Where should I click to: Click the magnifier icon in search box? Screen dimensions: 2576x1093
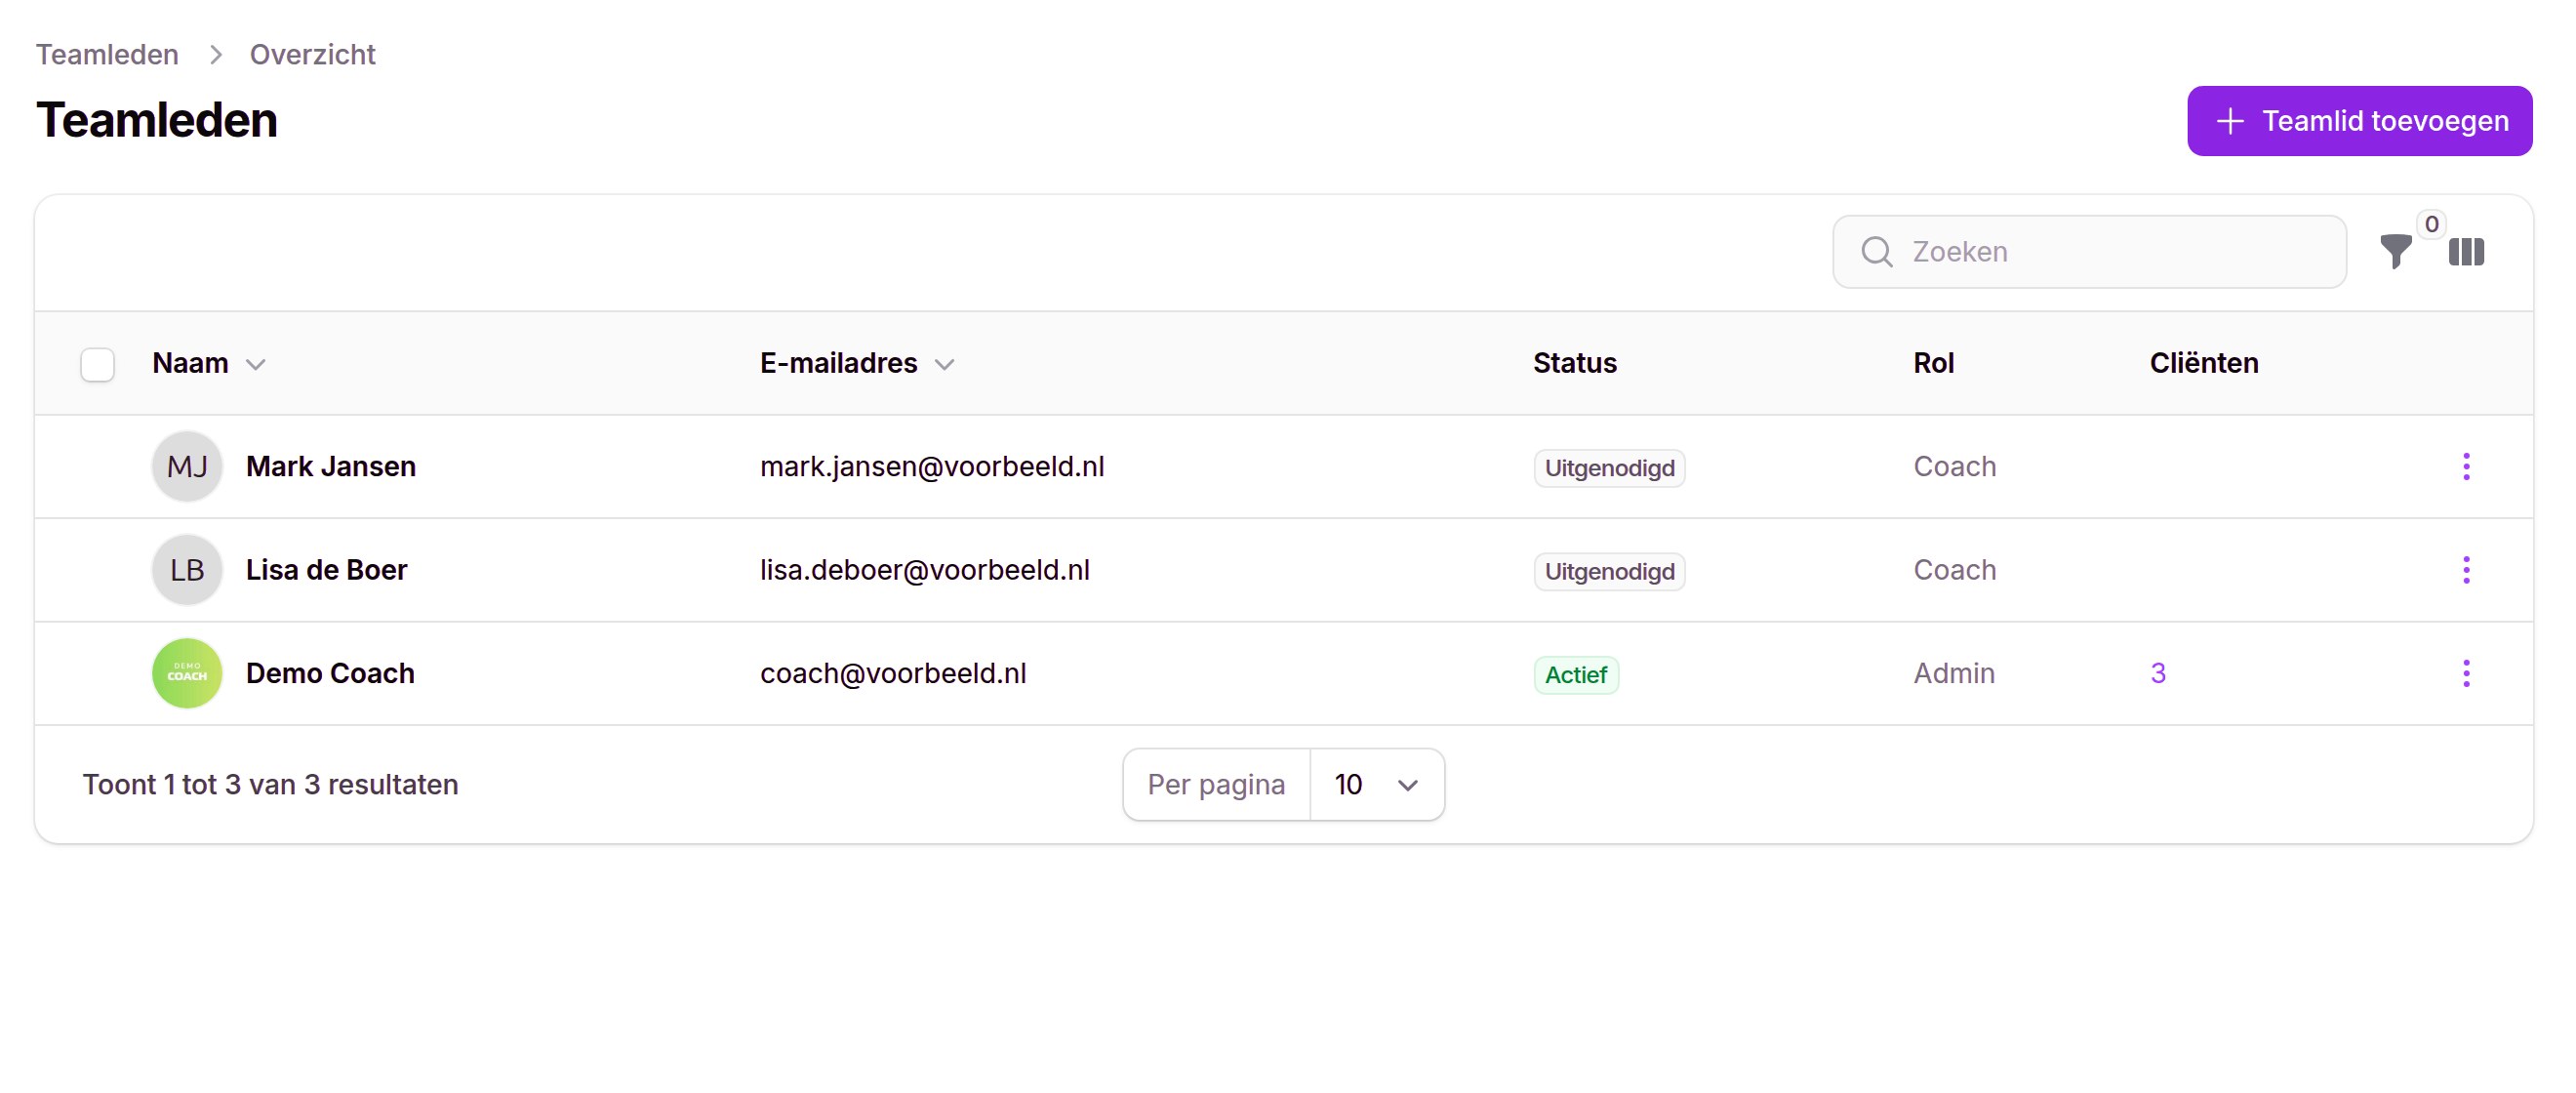coord(1876,252)
